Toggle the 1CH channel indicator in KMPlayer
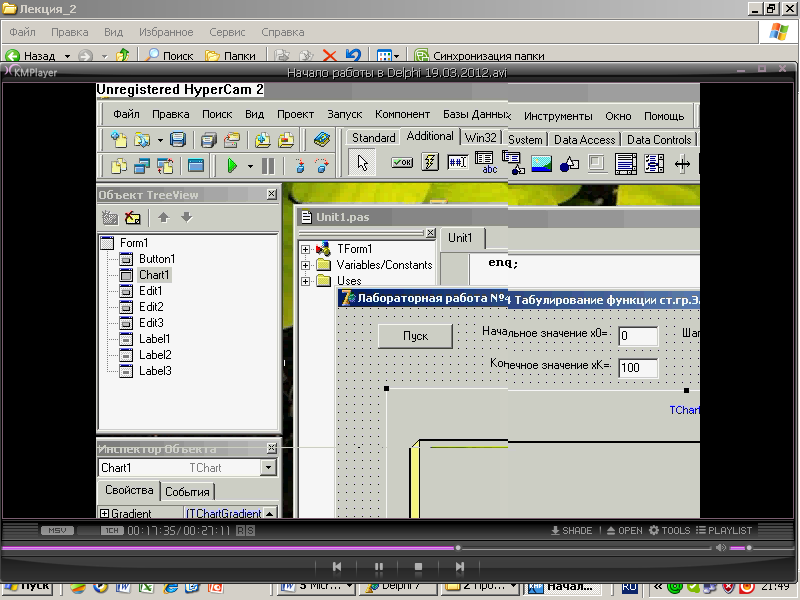 click(112, 531)
